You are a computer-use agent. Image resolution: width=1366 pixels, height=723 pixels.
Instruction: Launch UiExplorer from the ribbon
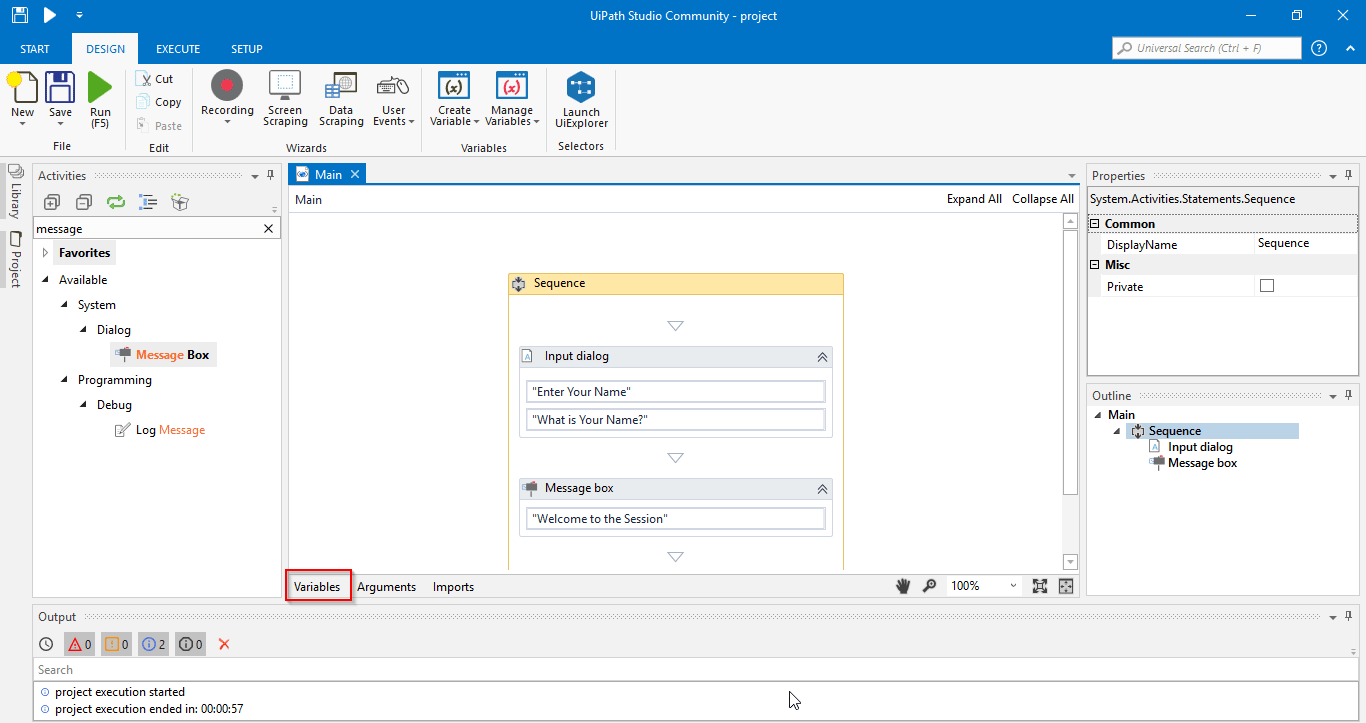[x=581, y=90]
